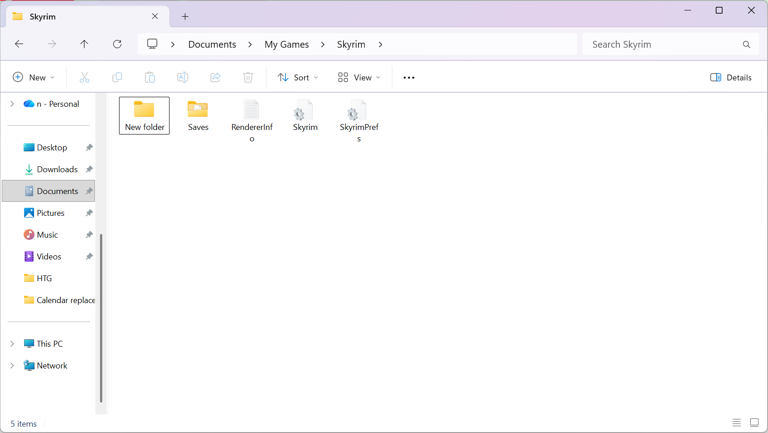Select the Saves folder

(x=198, y=115)
